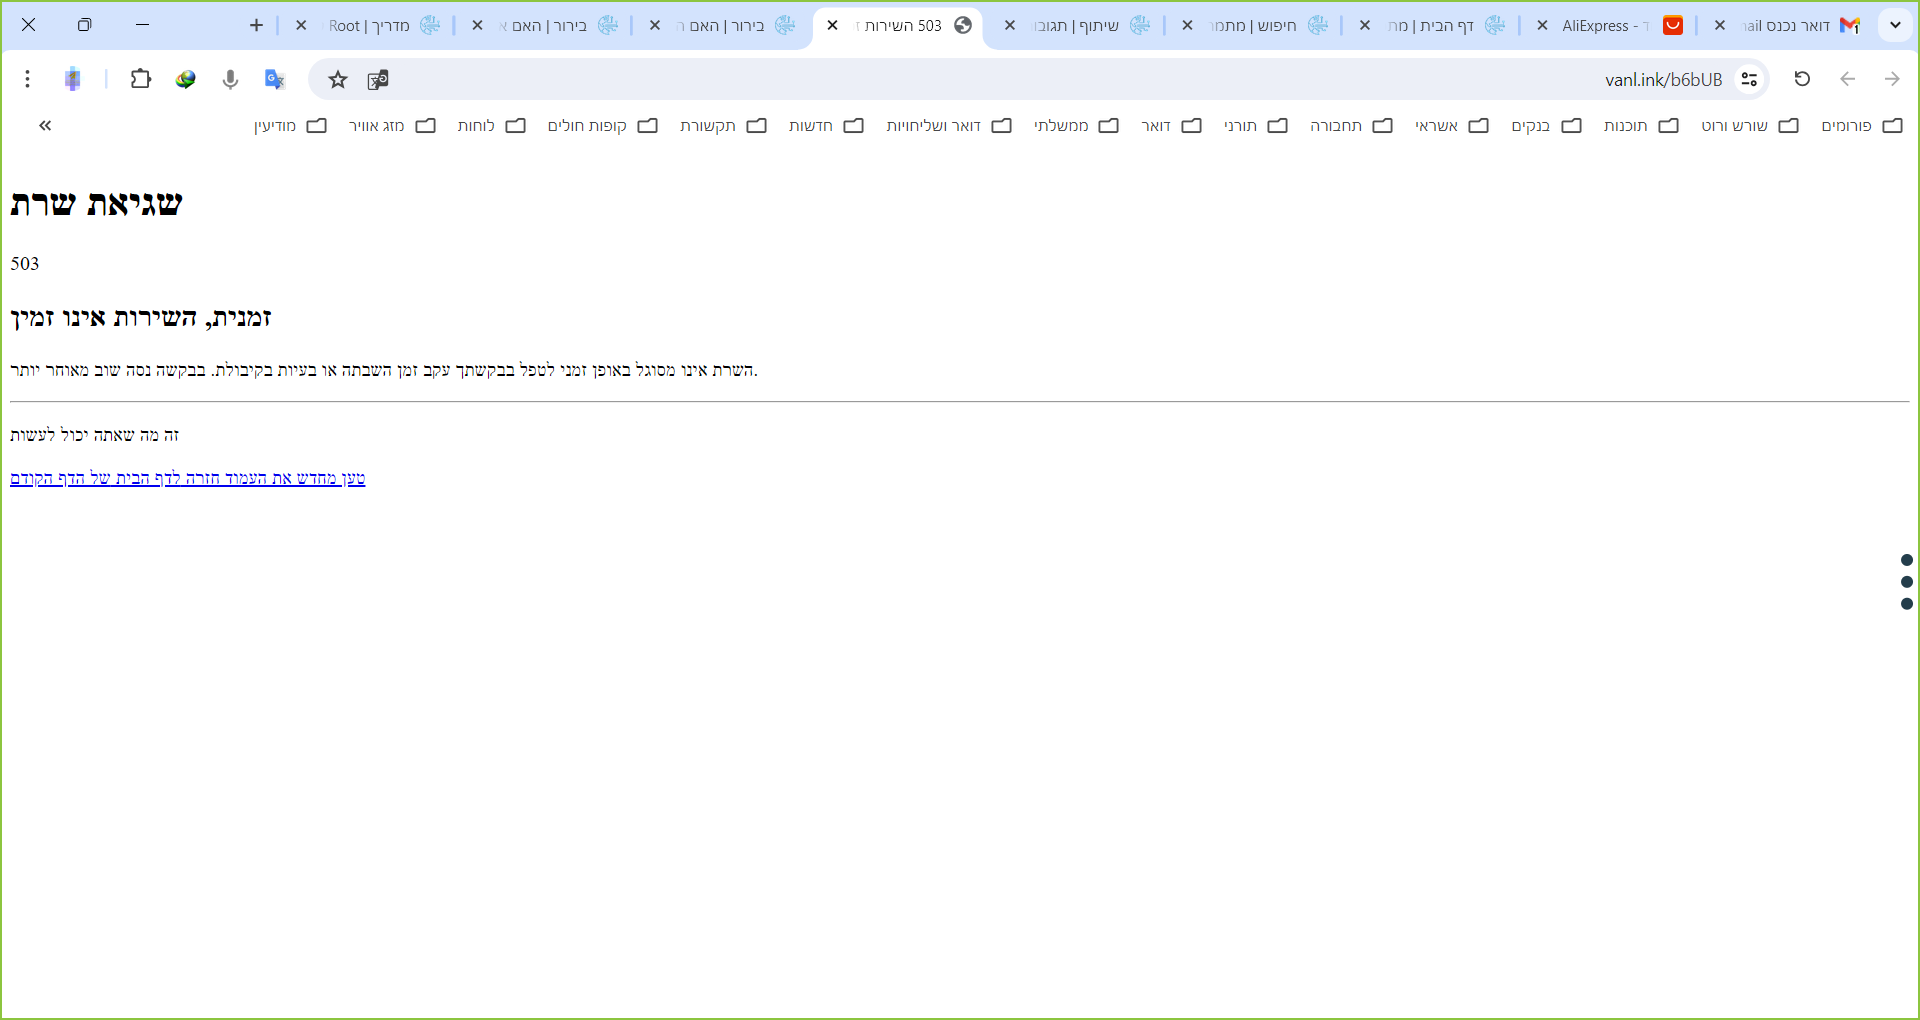Open the 'דואר' bookmarks folder
The width and height of the screenshot is (1920, 1020).
tap(1171, 126)
